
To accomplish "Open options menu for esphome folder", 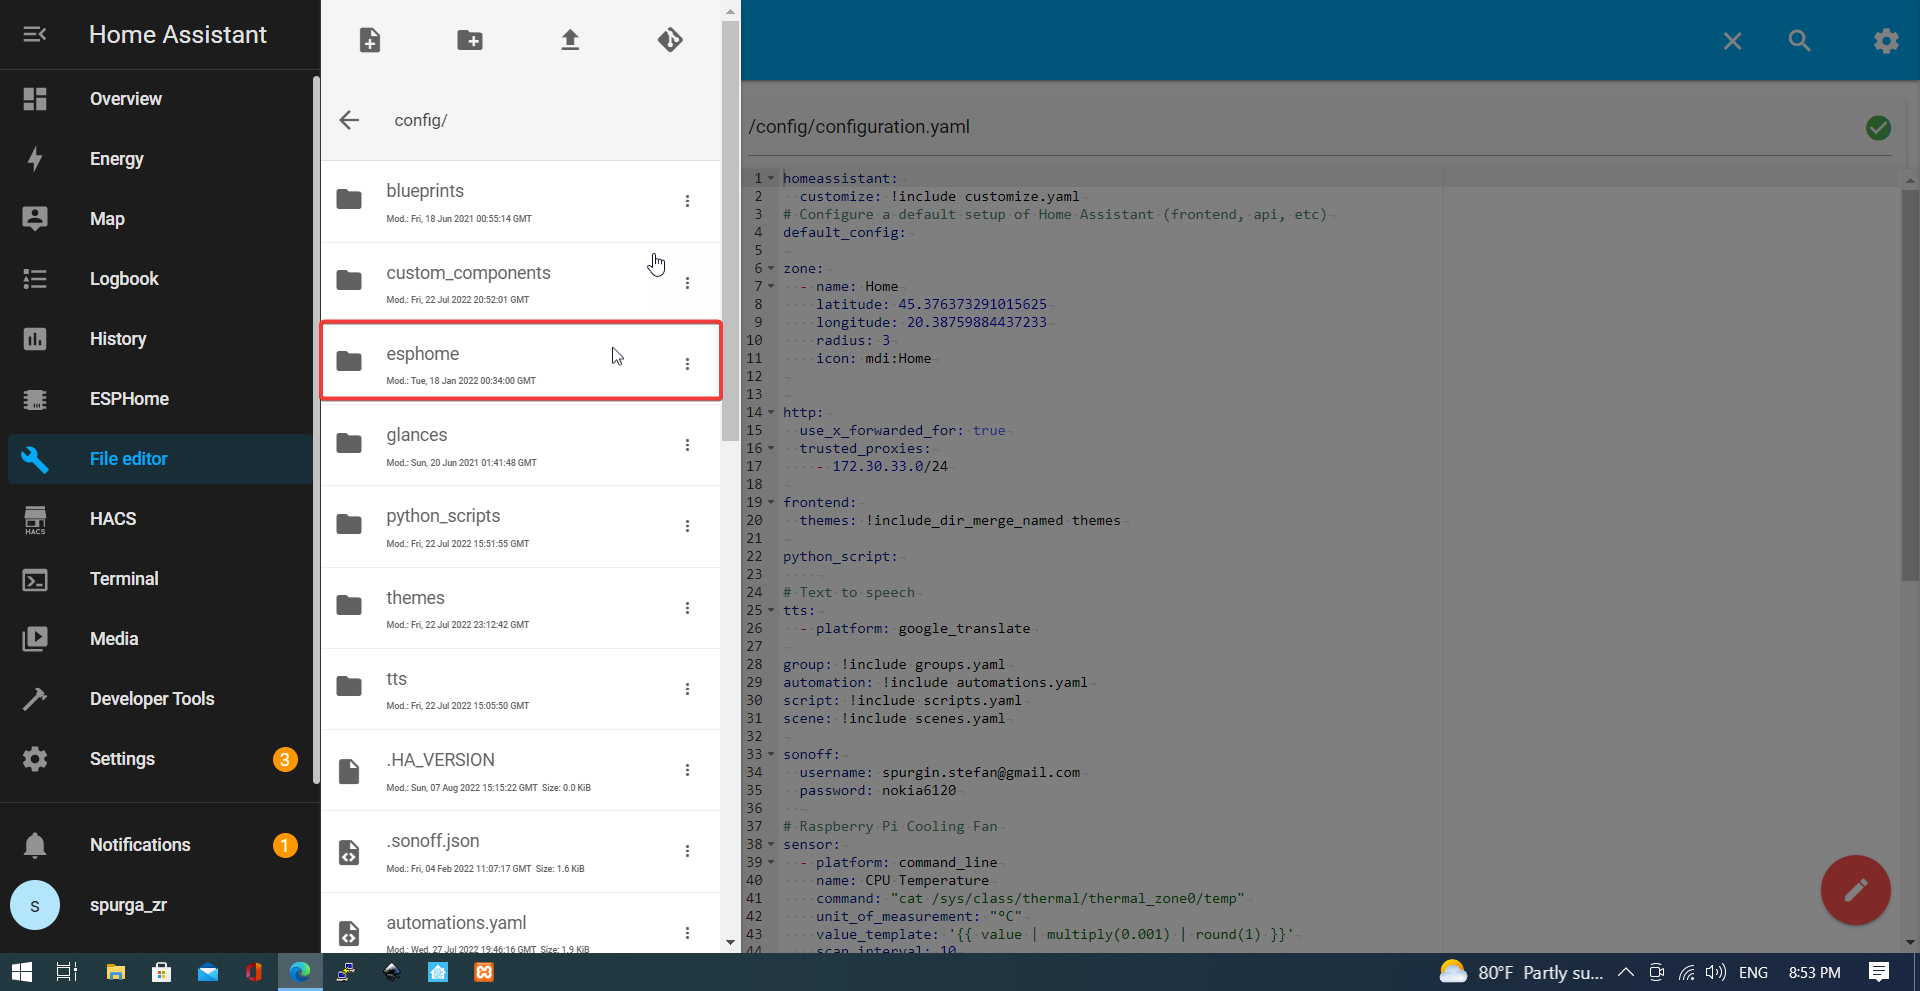I will tap(687, 364).
